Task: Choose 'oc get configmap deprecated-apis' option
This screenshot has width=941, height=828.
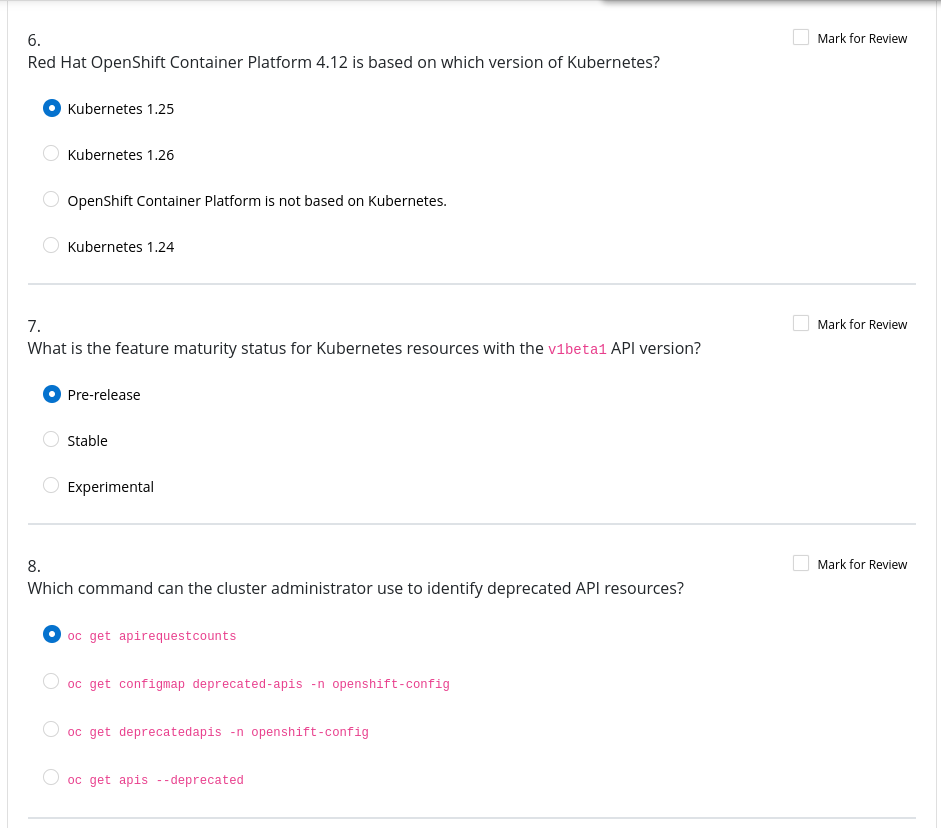Action: coord(52,682)
